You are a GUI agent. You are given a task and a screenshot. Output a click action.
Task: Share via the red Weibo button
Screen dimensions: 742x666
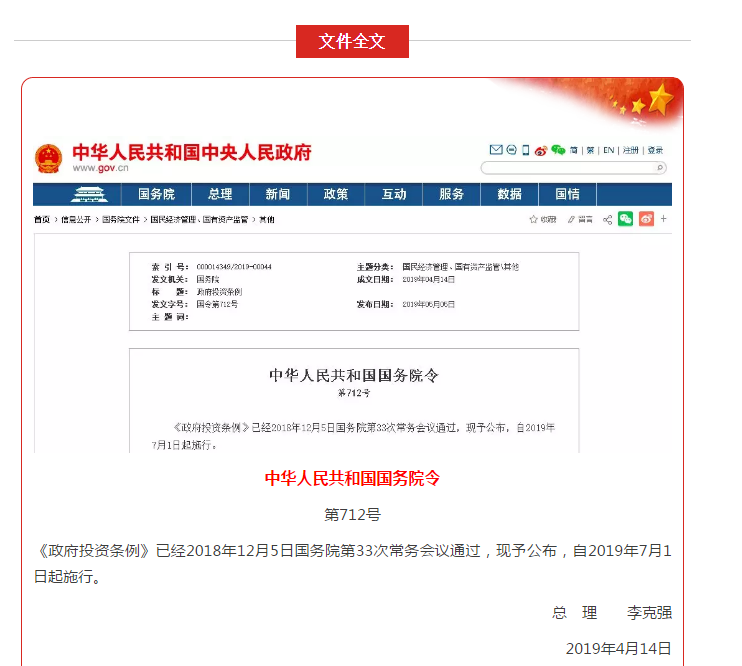[x=646, y=219]
